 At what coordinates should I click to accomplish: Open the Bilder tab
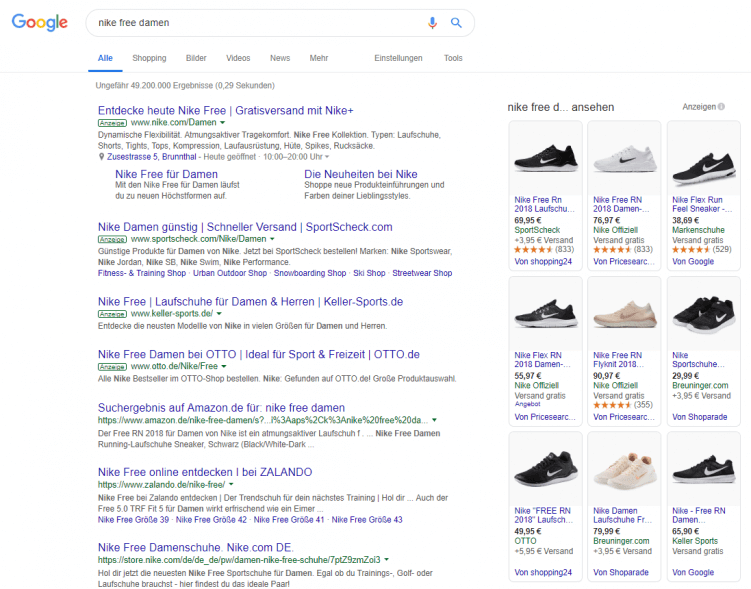point(196,58)
